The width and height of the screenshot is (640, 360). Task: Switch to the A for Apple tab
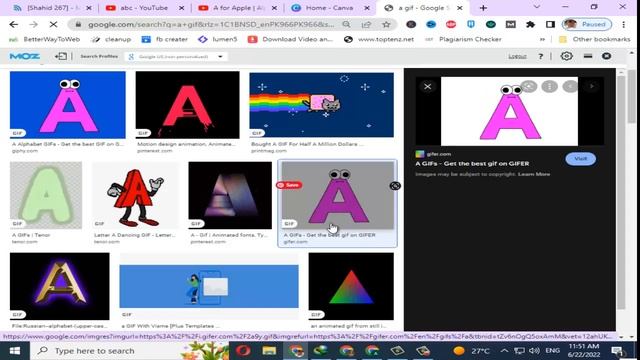[x=237, y=8]
